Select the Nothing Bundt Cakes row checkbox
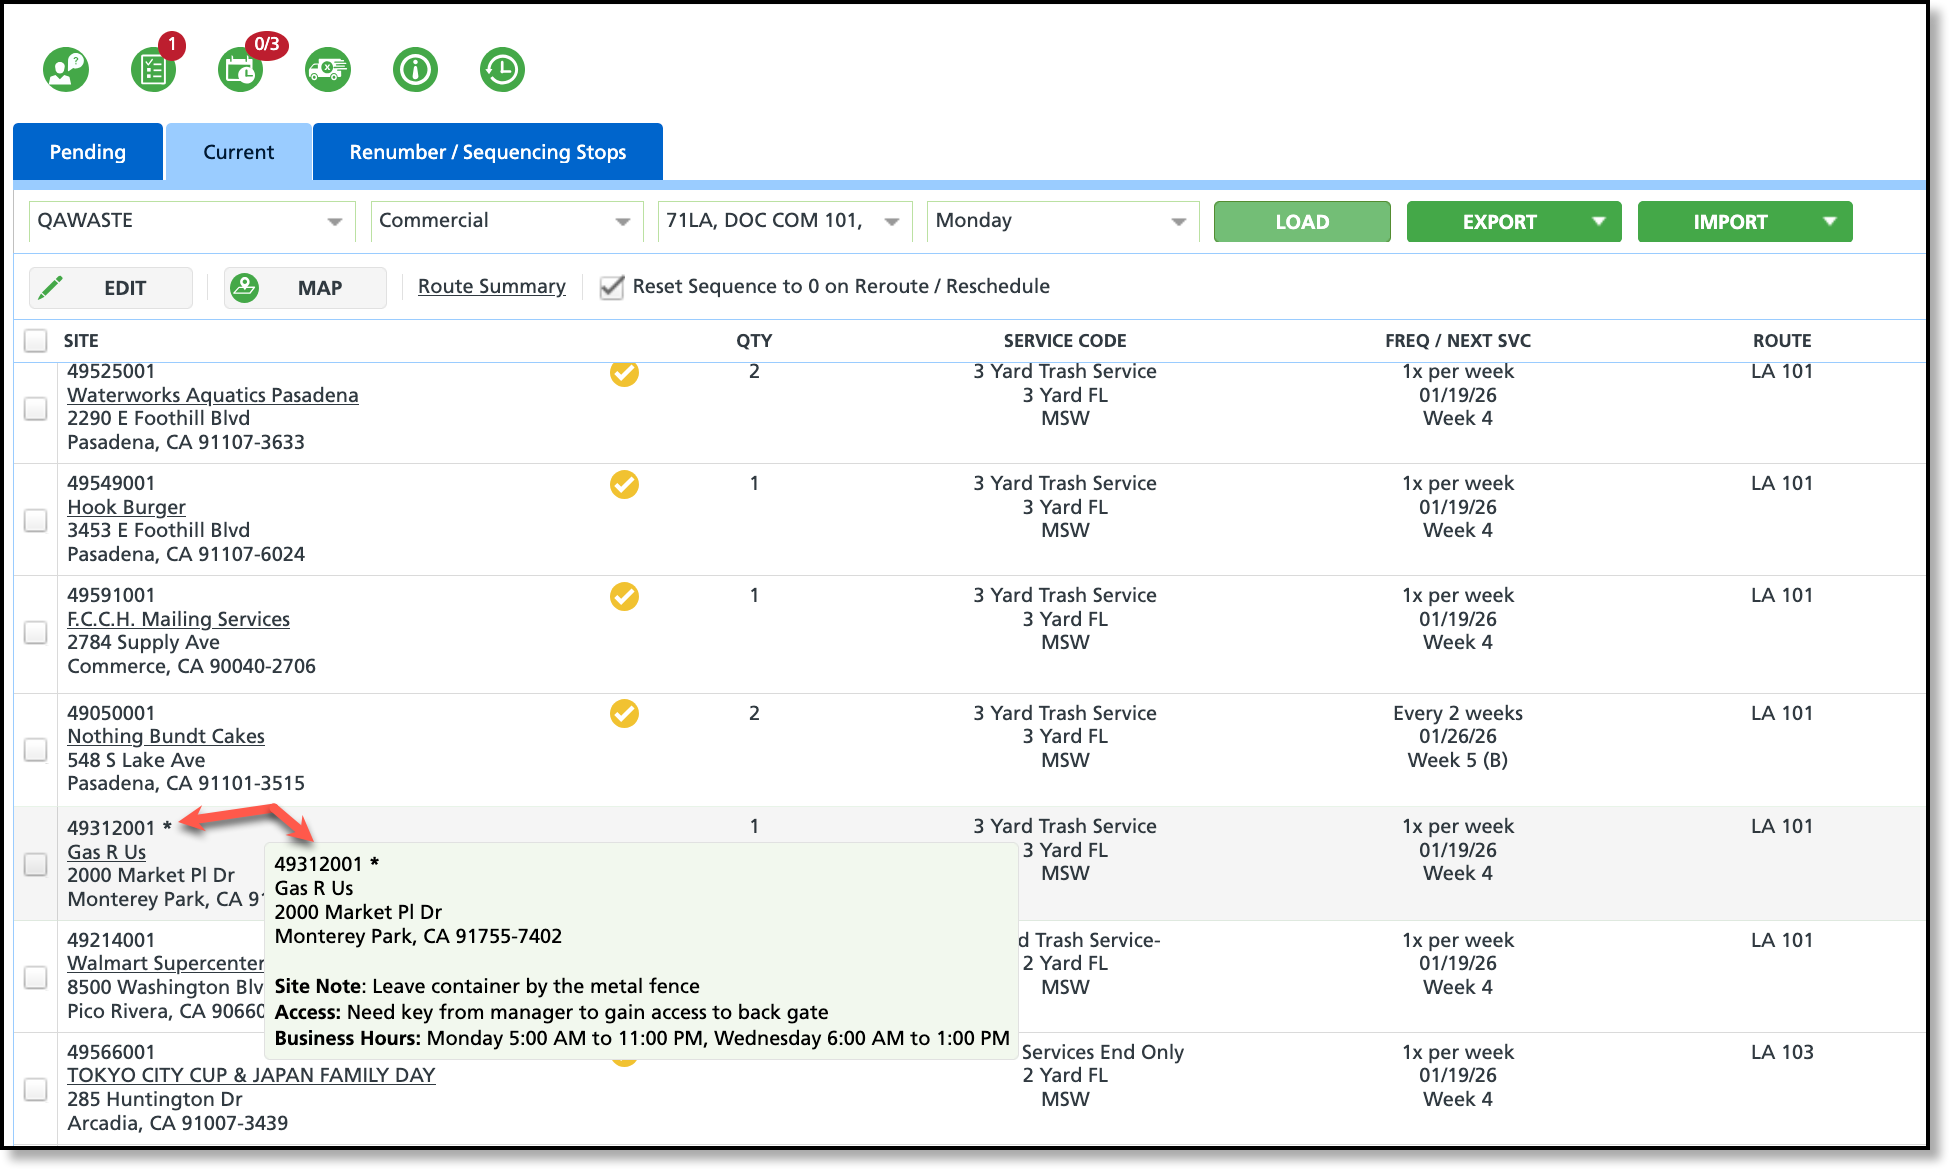The height and width of the screenshot is (1170, 1950). (36, 749)
